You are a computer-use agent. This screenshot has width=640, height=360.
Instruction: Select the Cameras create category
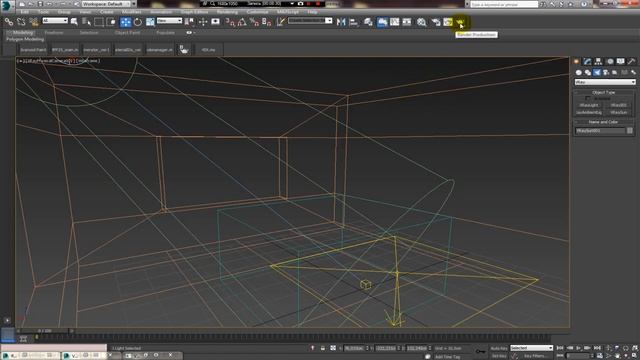[x=606, y=73]
